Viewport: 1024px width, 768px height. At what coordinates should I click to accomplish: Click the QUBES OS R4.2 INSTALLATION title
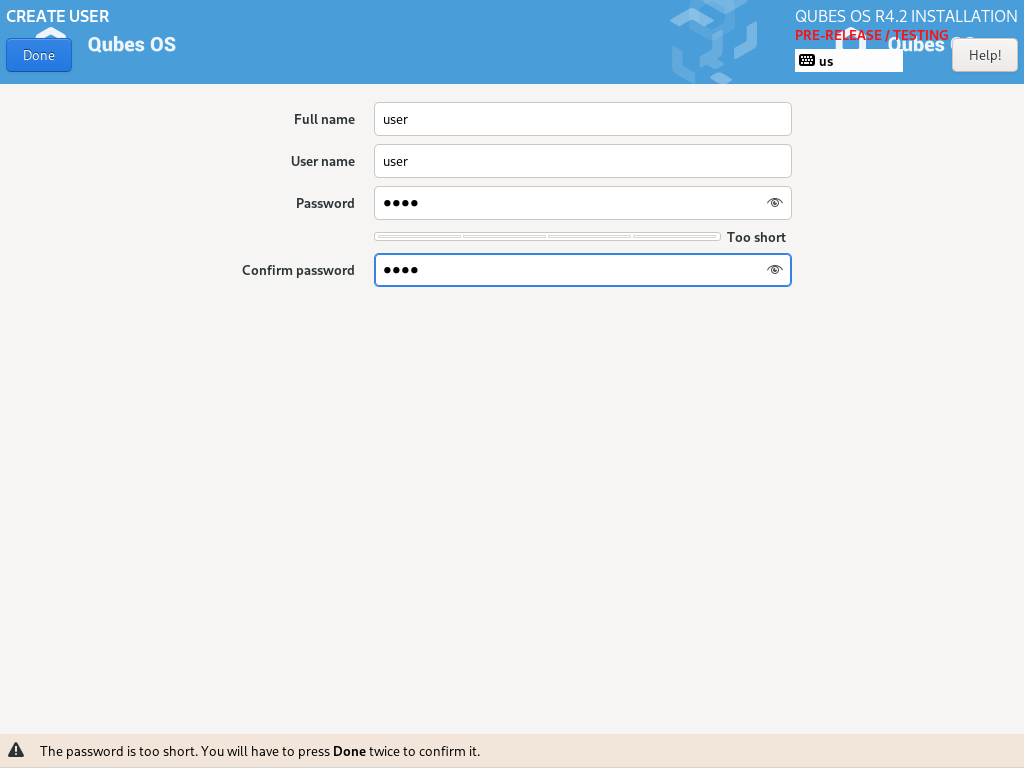[906, 16]
